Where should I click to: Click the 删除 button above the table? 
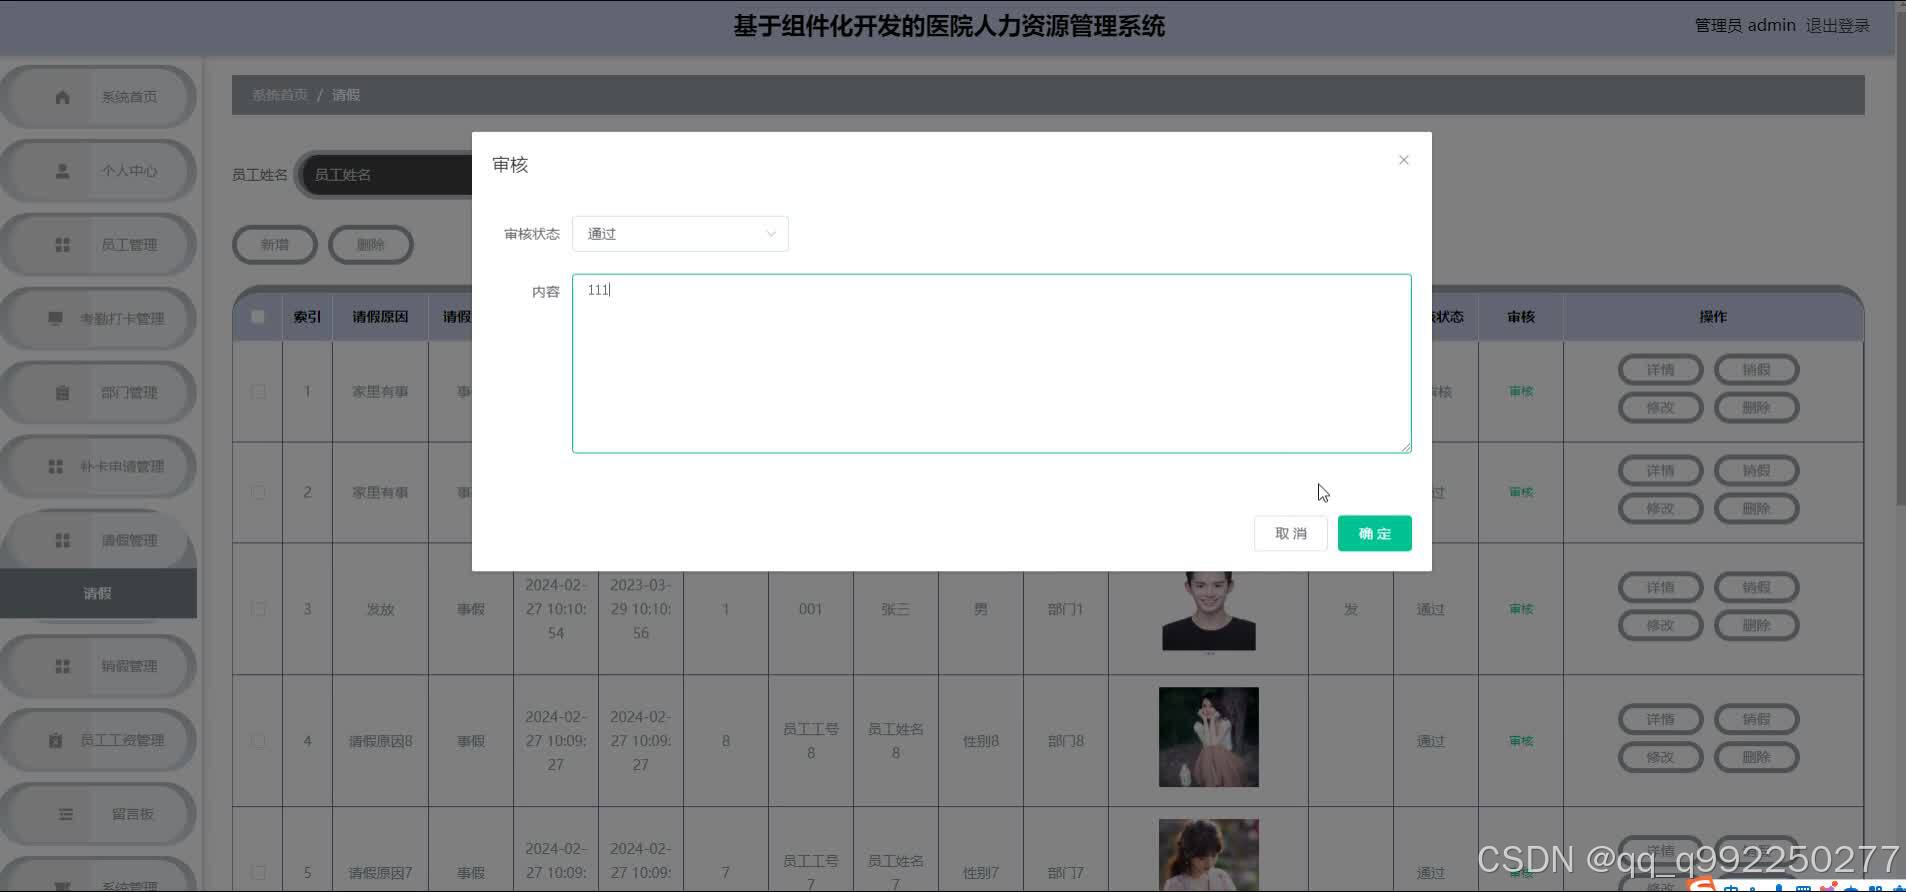pyautogui.click(x=371, y=245)
